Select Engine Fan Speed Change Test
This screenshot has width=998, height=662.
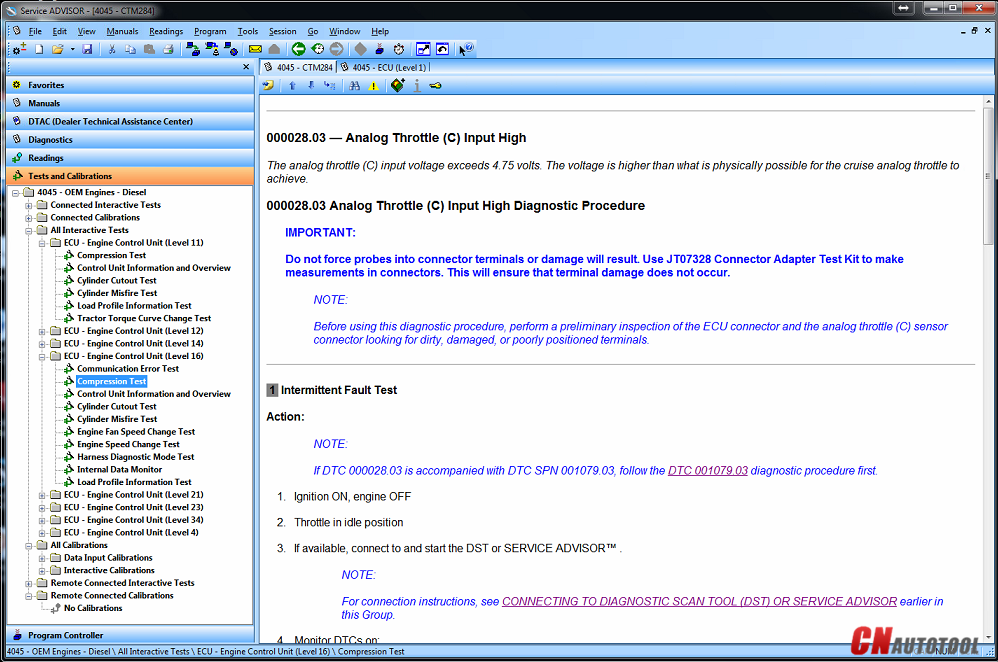pyautogui.click(x=136, y=432)
